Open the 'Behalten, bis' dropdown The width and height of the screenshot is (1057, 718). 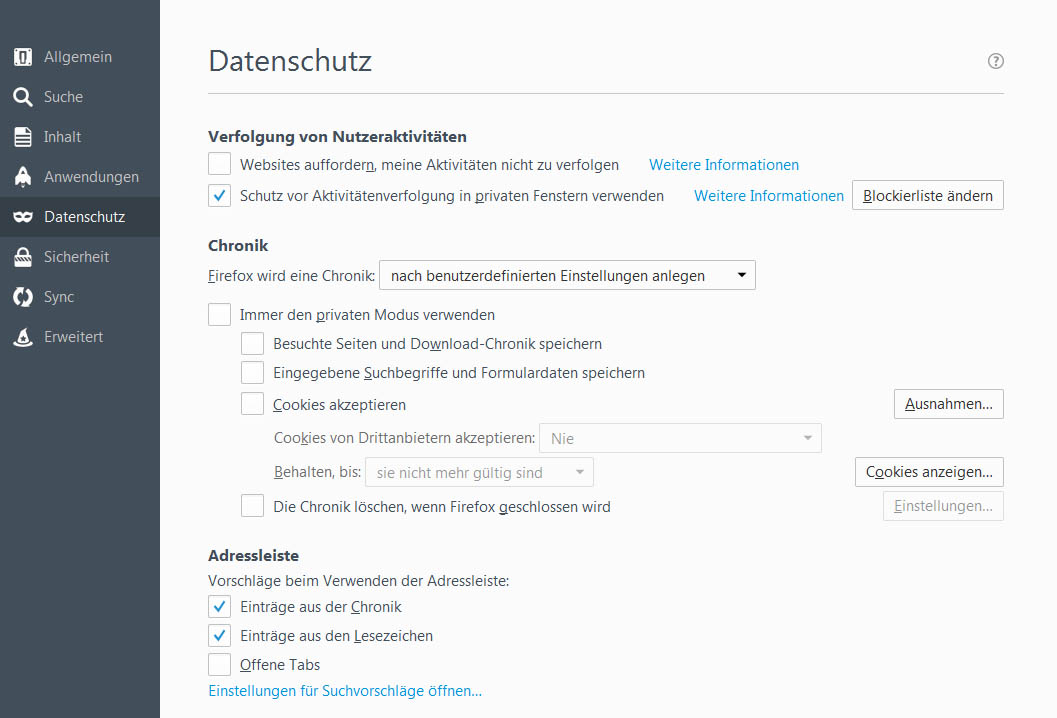click(479, 472)
